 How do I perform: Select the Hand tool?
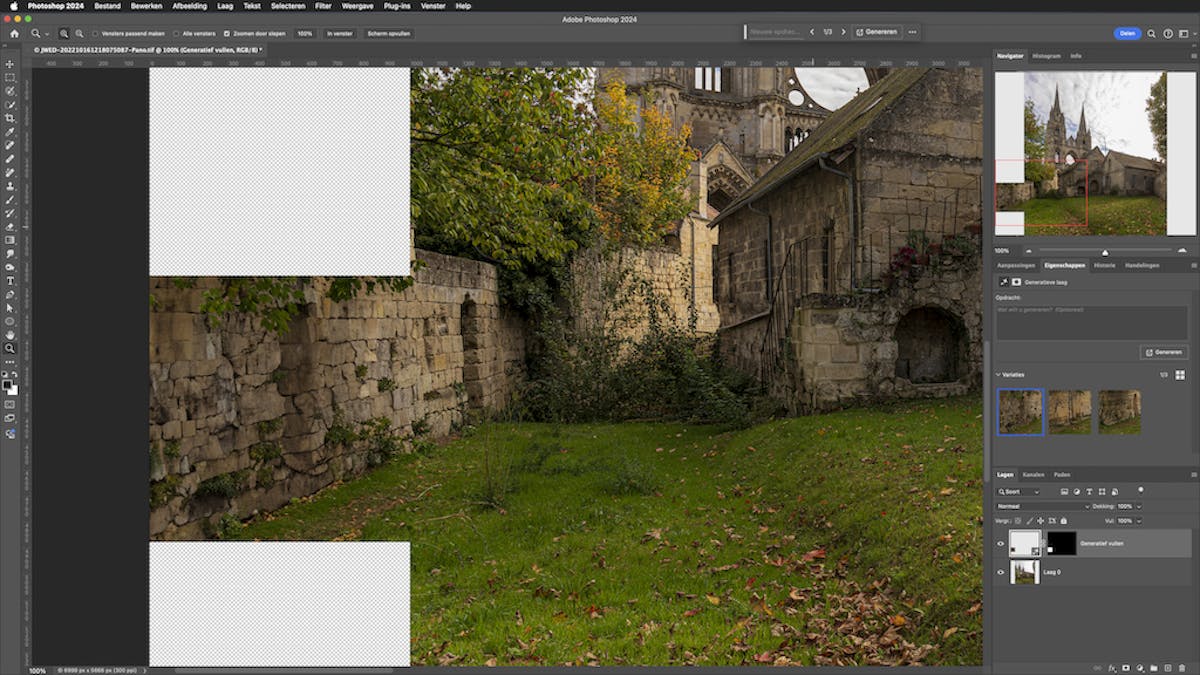pos(10,335)
